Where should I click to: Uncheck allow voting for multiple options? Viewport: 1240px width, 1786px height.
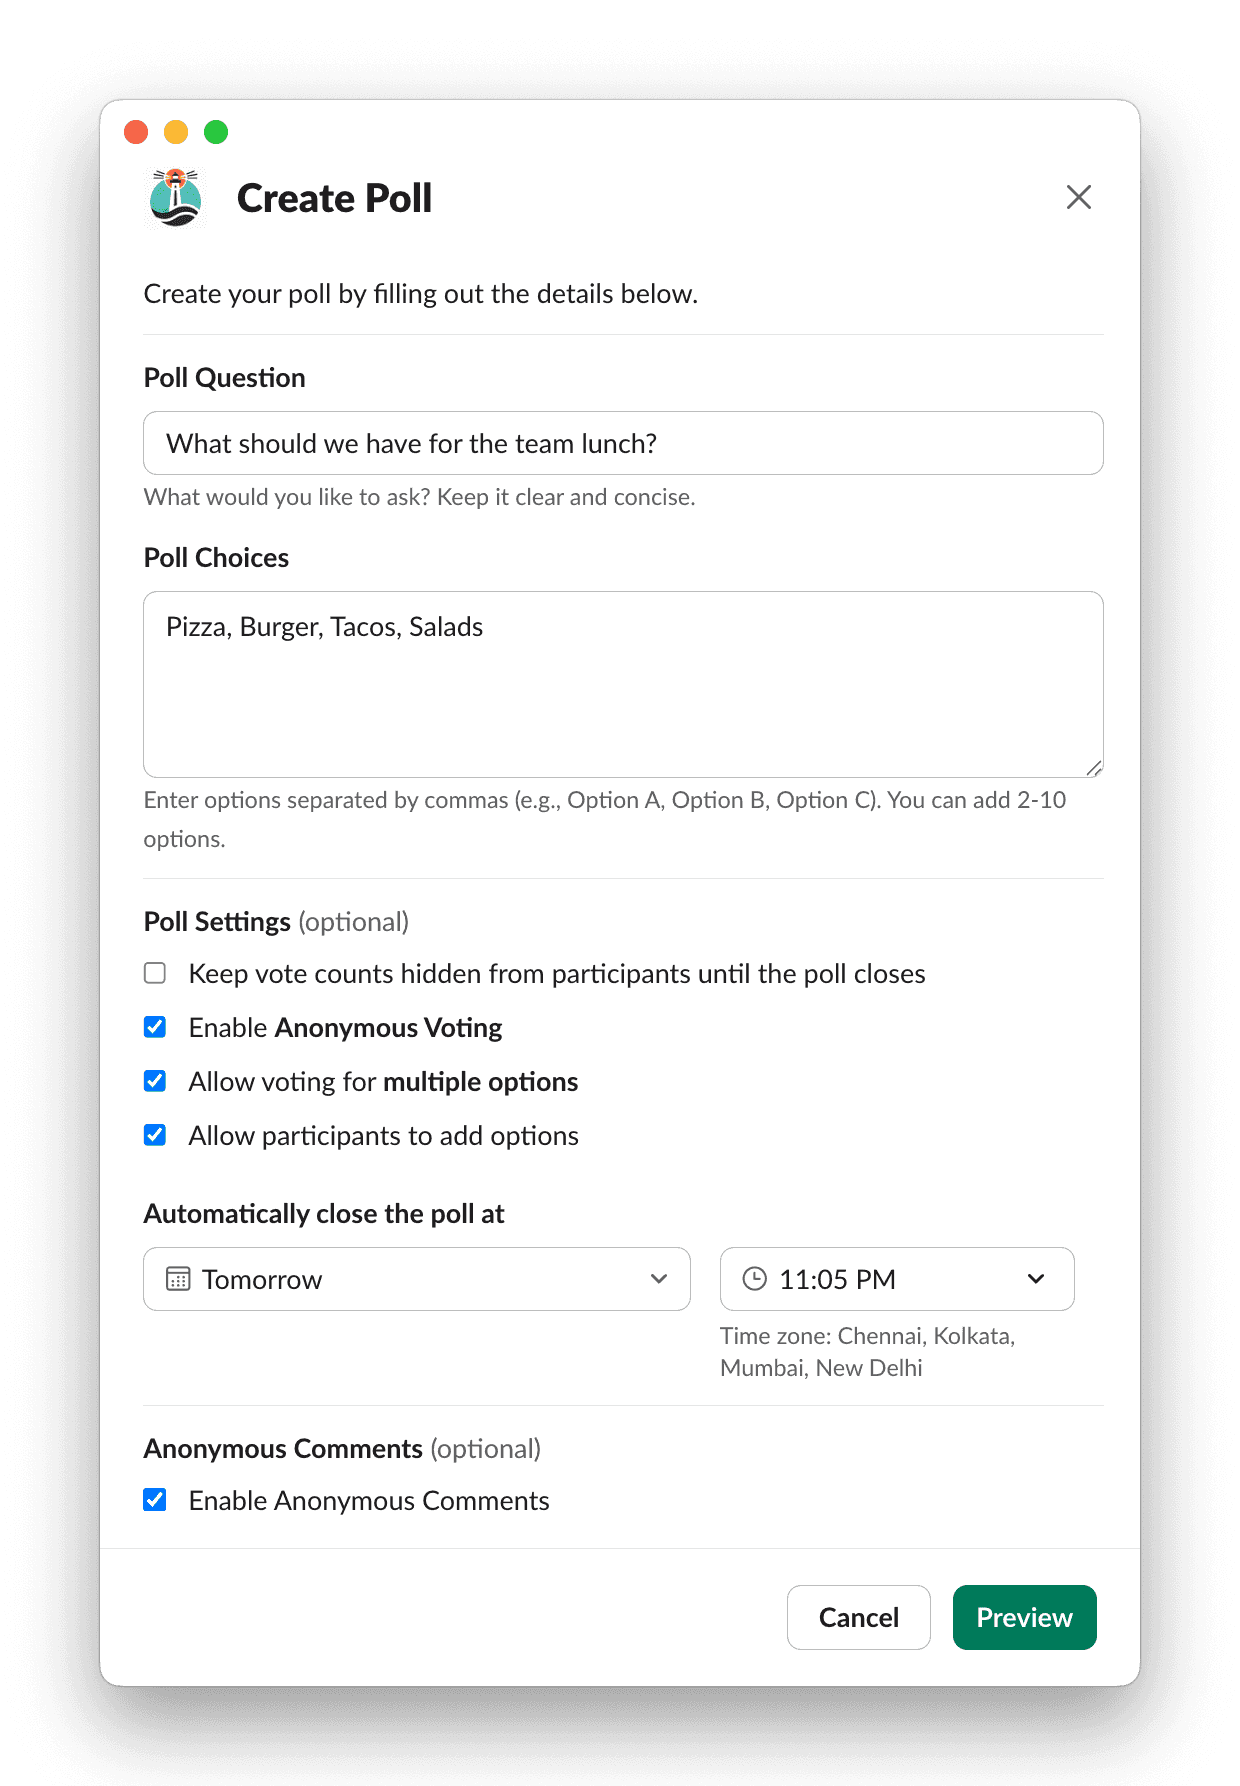155,1080
